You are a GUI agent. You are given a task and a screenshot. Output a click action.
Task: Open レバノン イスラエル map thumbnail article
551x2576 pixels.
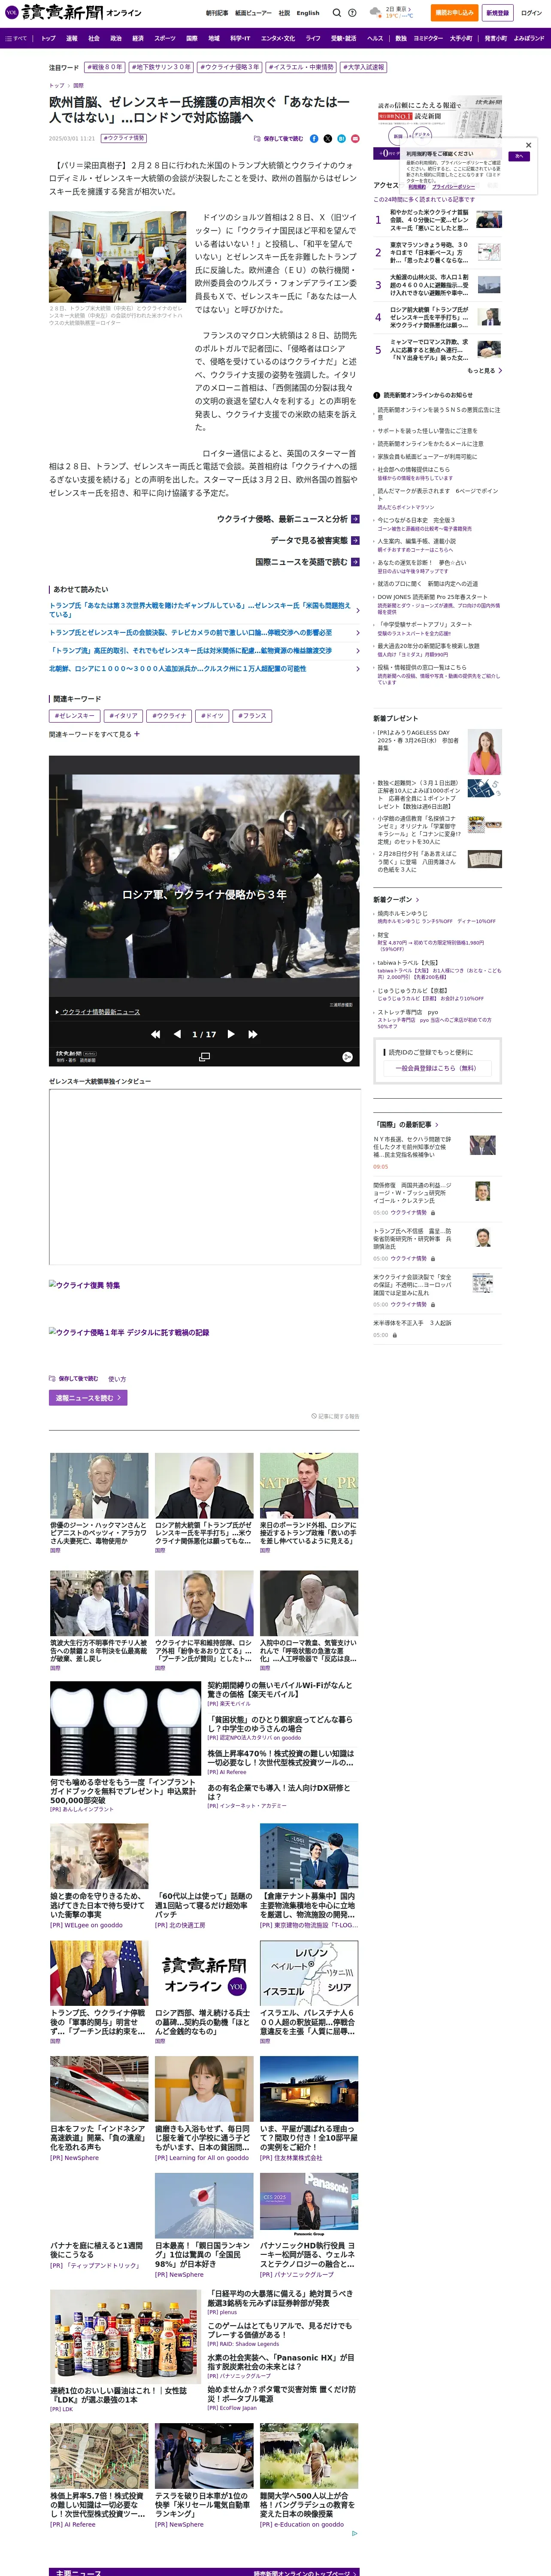pos(308,1973)
